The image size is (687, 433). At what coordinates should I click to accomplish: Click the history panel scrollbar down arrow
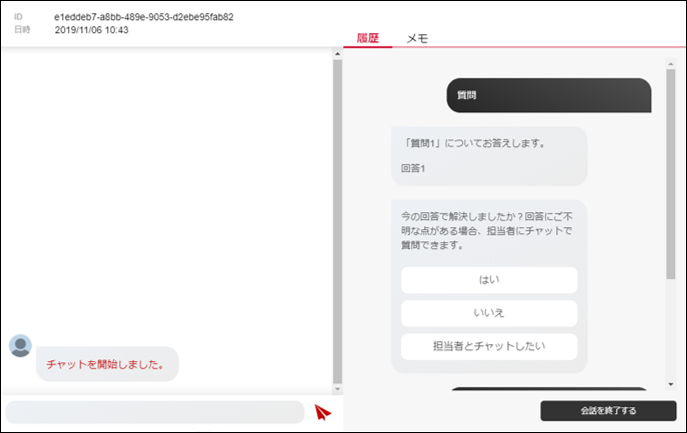(671, 386)
